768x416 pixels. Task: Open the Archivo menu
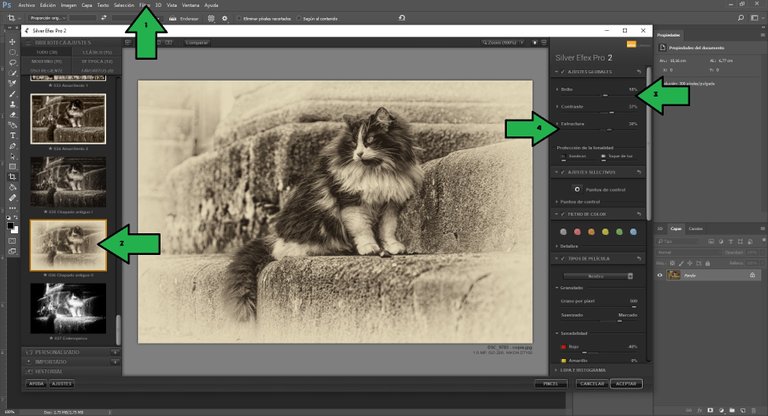[26, 5]
